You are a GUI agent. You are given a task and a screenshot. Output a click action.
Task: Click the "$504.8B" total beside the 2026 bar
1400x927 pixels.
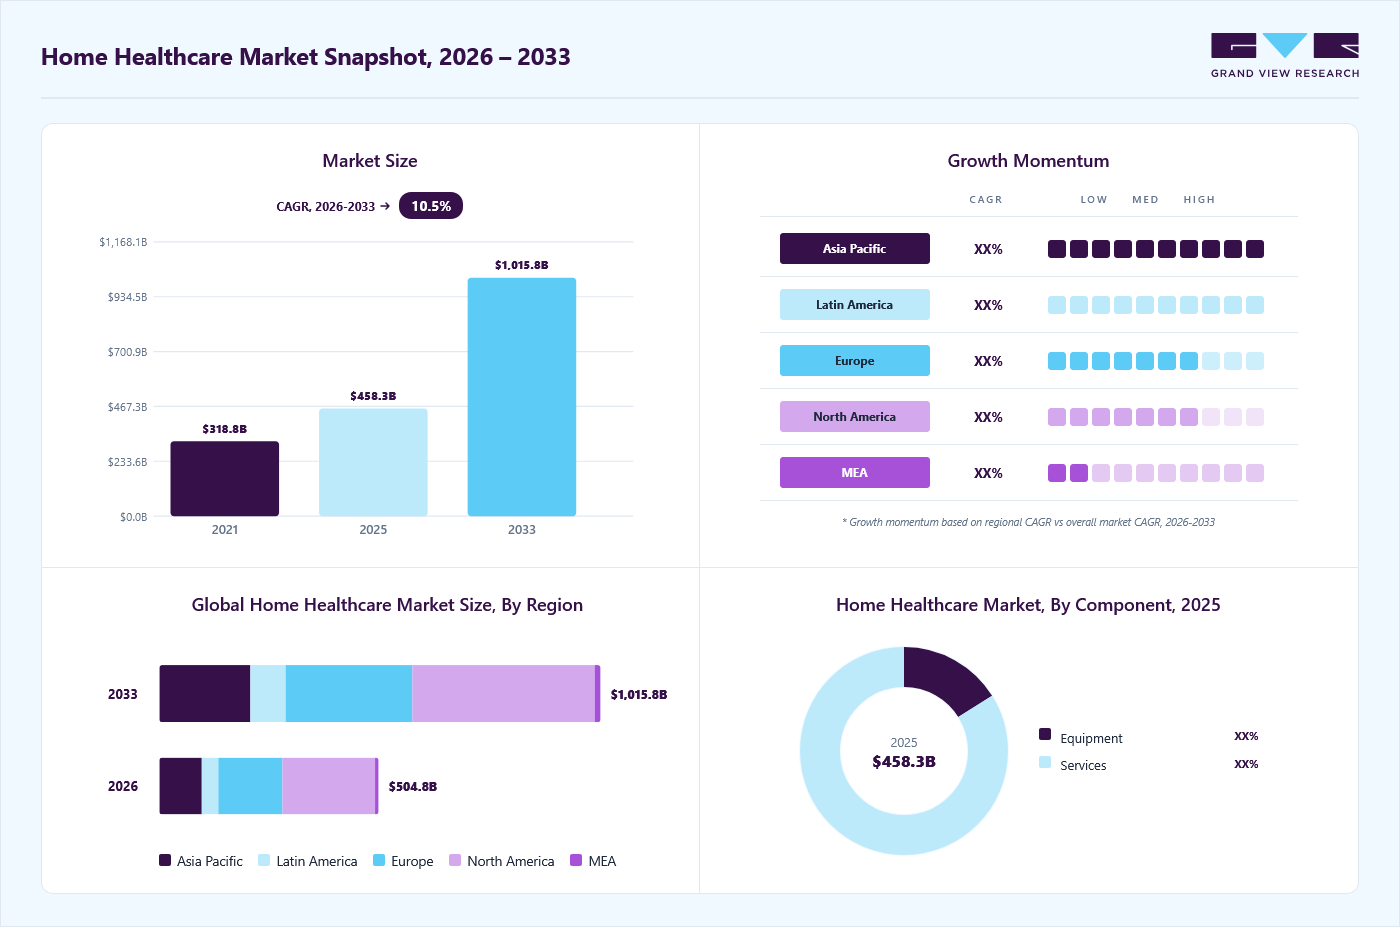[413, 787]
